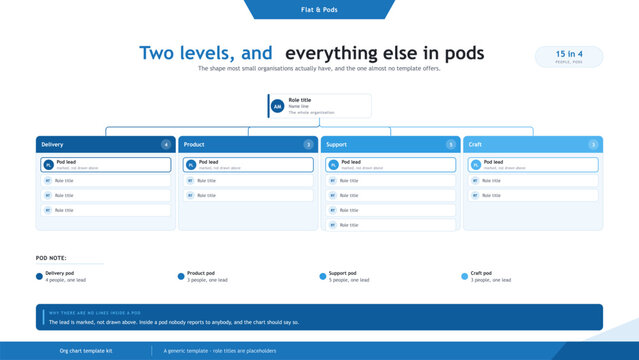This screenshot has height=360, width=639.
Task: Click 'WHY THERE ARE NO LINES INSIDE A POD'
Action: (x=95, y=313)
